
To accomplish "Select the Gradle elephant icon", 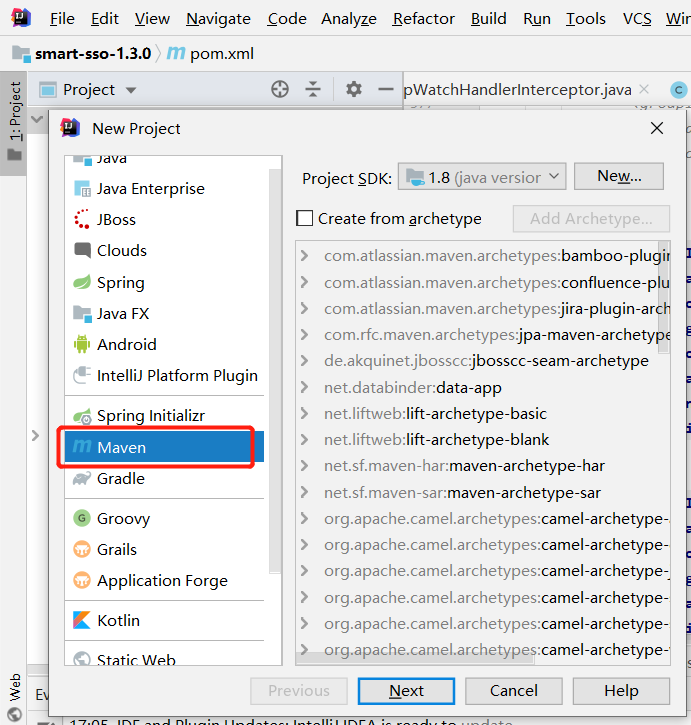I will (x=82, y=479).
